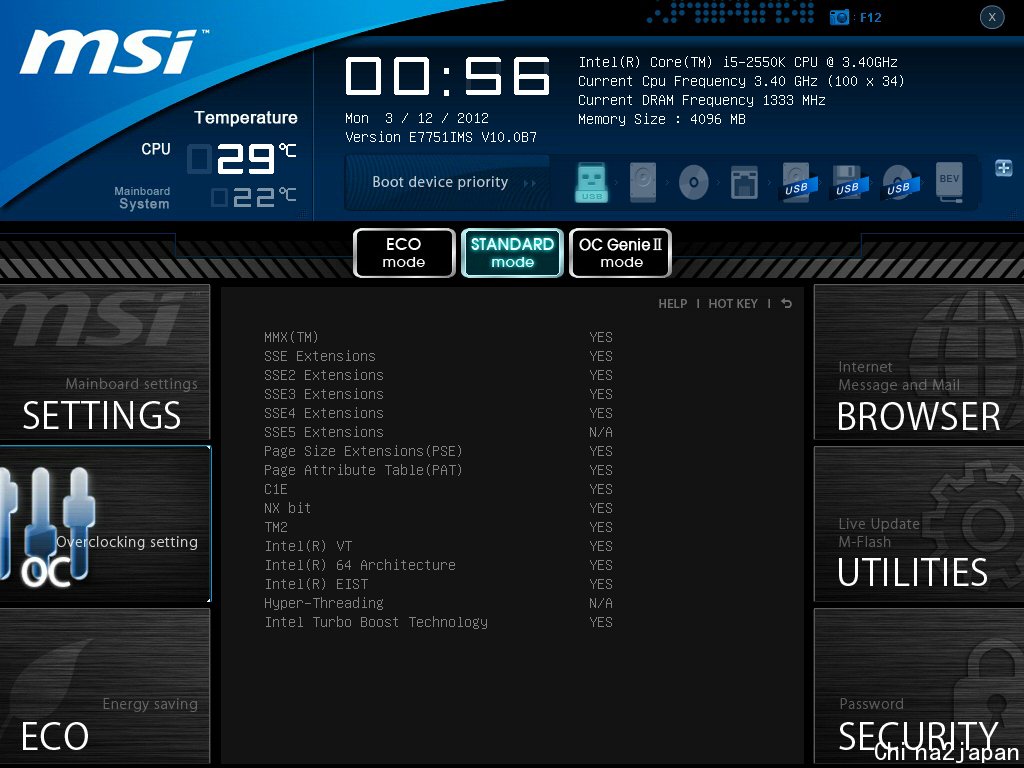Click the TM2 row
The width and height of the screenshot is (1024, 768).
point(438,527)
